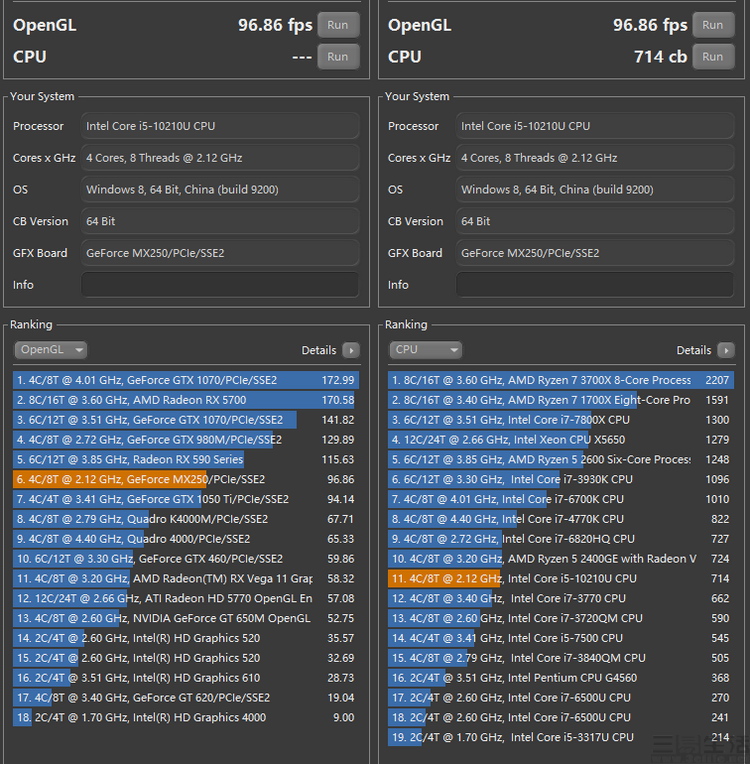Screen dimensions: 750x764
Task: Open the OpenGL ranking dropdown
Action: (51, 350)
